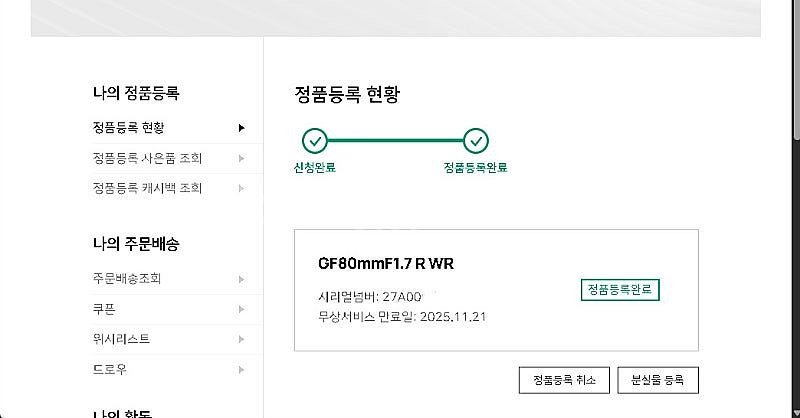The width and height of the screenshot is (800, 418).
Task: Click the arrow next to 정품등록 사은품 조회
Action: tap(241, 158)
